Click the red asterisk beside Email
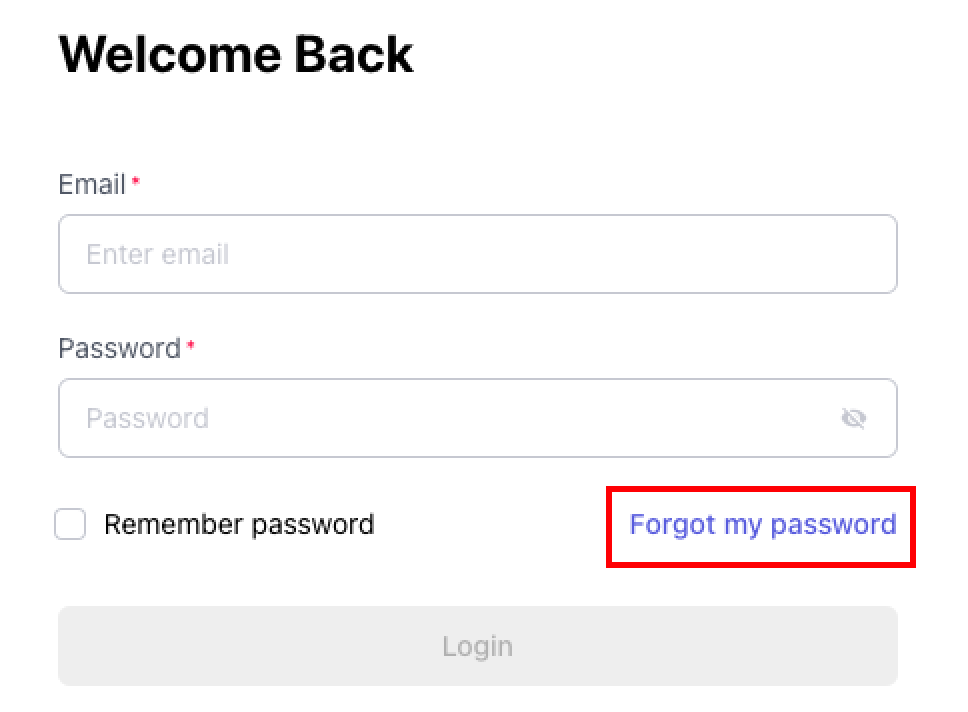 [136, 182]
